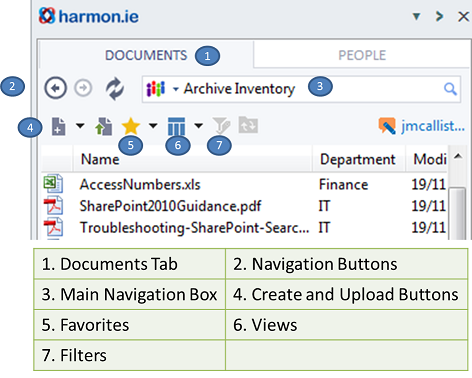This screenshot has height=378, width=472.
Task: Select the DOCUMENTS tab
Action: [x=146, y=55]
